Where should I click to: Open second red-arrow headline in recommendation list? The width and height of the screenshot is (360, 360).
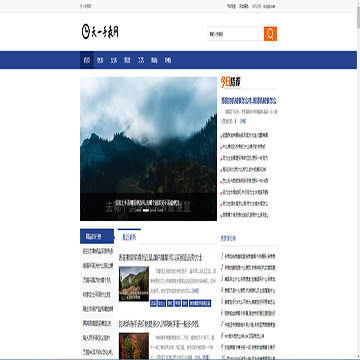click(244, 146)
